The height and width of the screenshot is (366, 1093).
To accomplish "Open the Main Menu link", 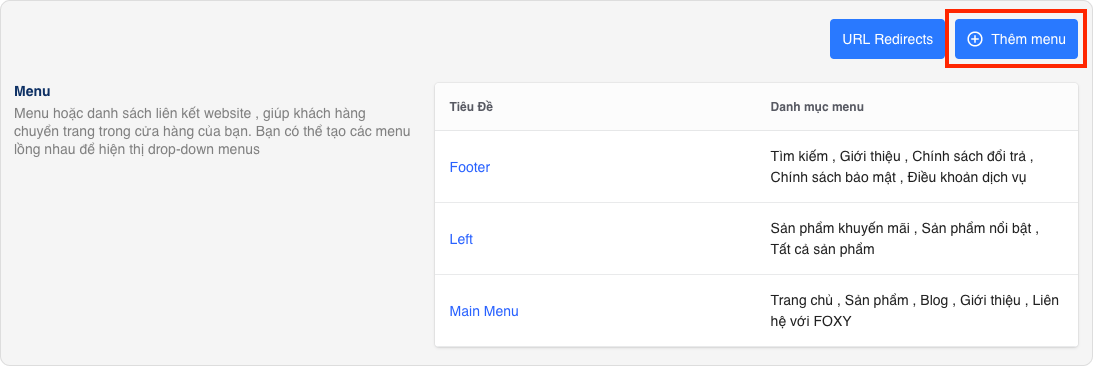I will point(484,312).
